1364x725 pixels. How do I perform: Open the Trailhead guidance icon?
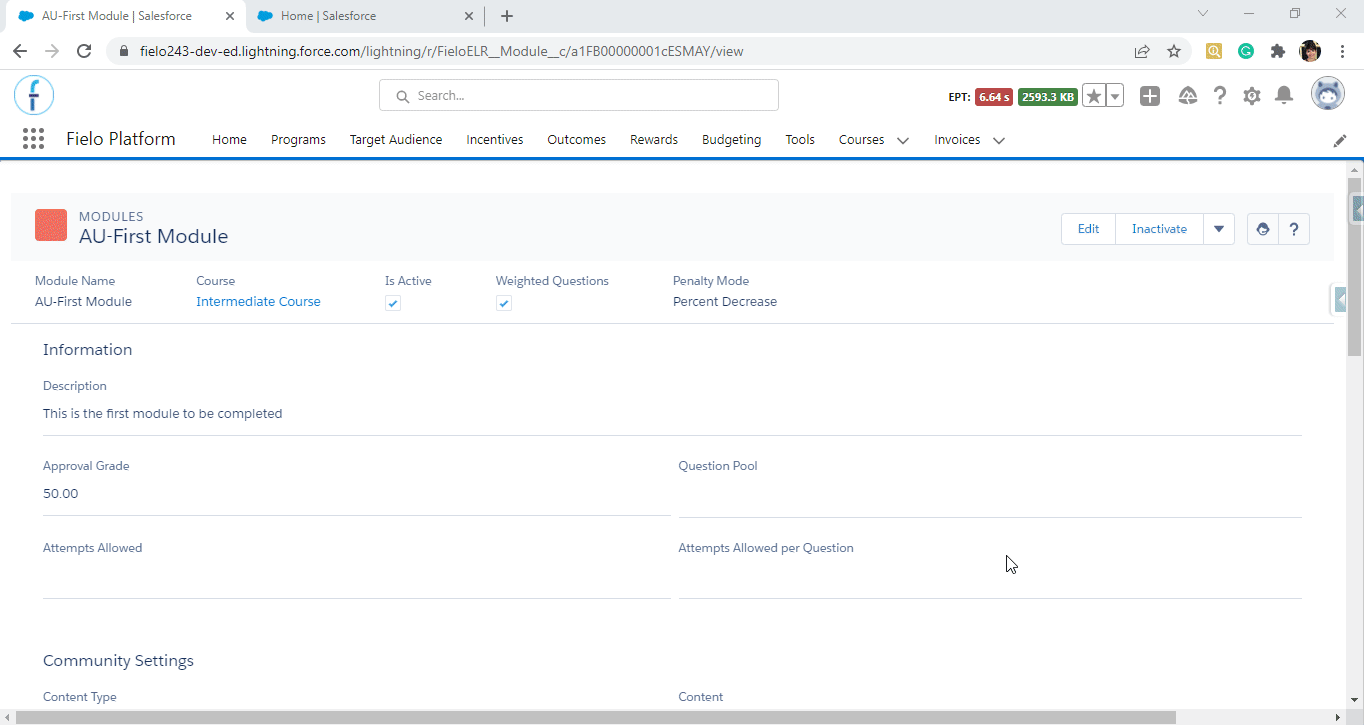click(1188, 96)
